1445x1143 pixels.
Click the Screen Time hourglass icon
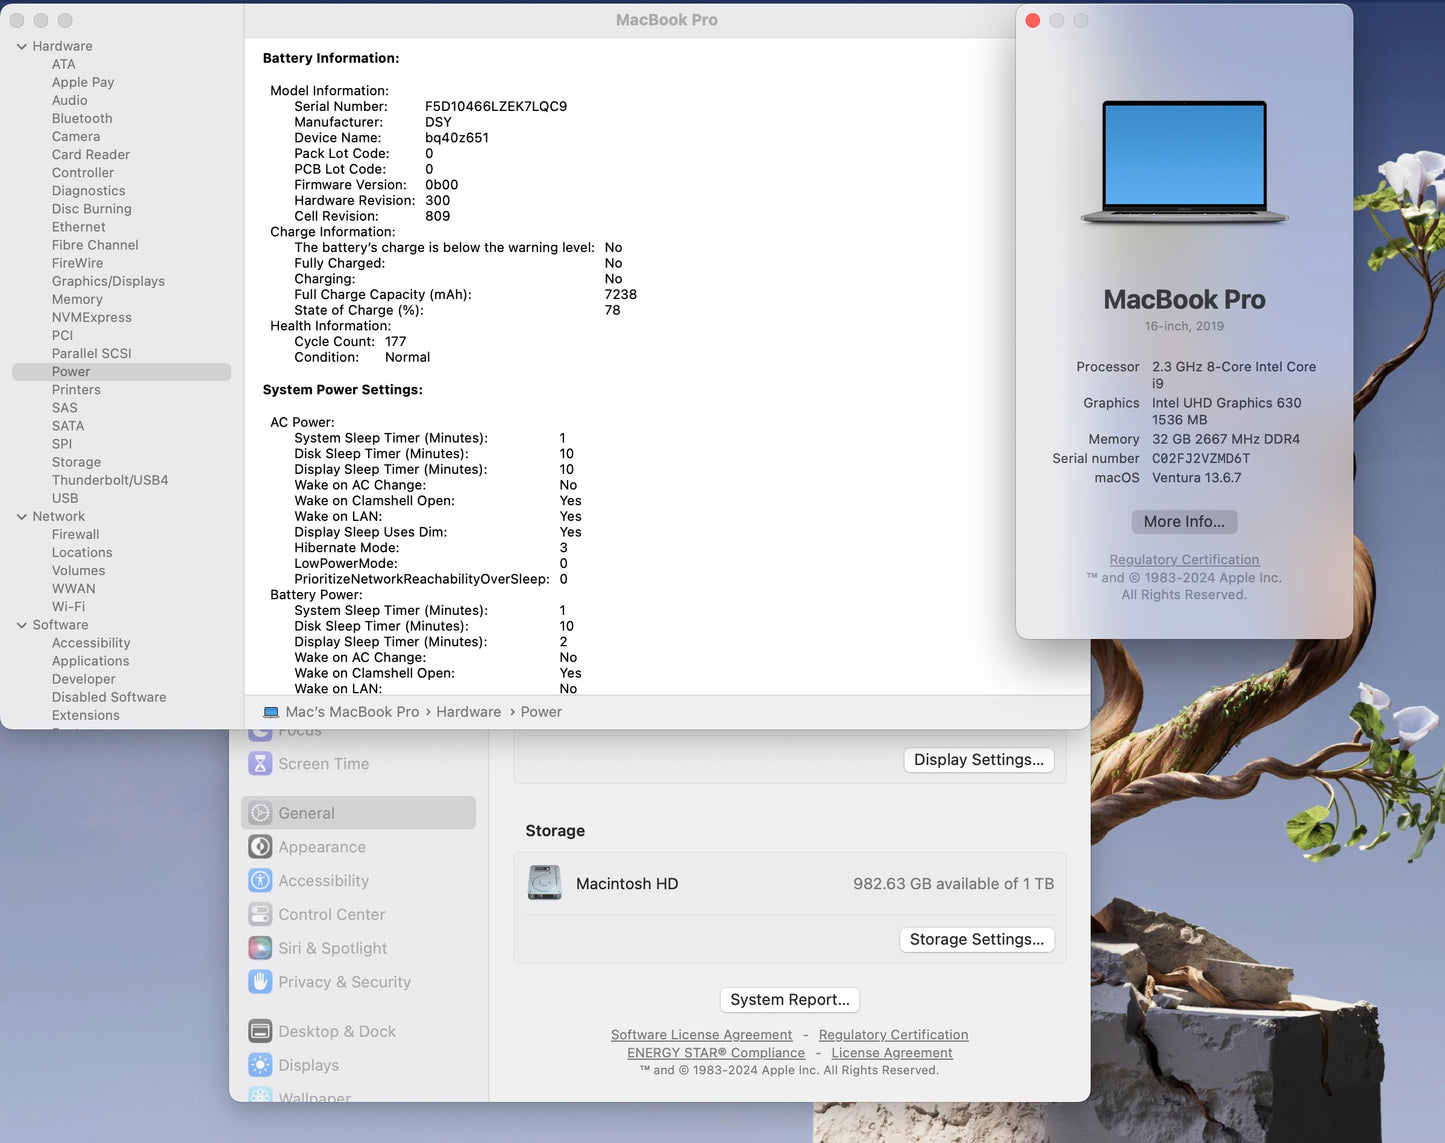tap(260, 764)
